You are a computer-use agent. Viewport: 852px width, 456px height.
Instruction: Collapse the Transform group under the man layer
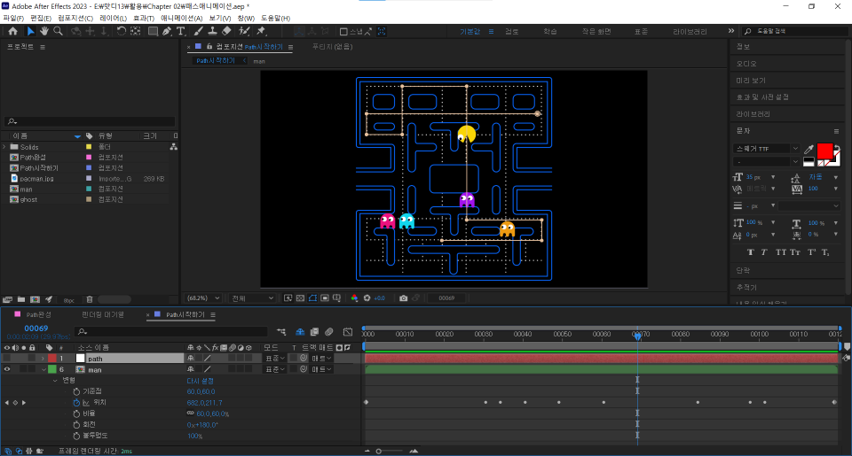[55, 381]
